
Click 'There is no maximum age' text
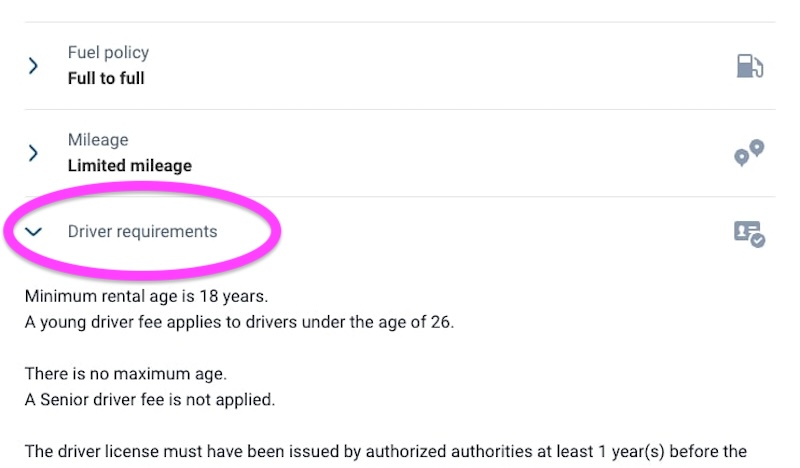126,374
